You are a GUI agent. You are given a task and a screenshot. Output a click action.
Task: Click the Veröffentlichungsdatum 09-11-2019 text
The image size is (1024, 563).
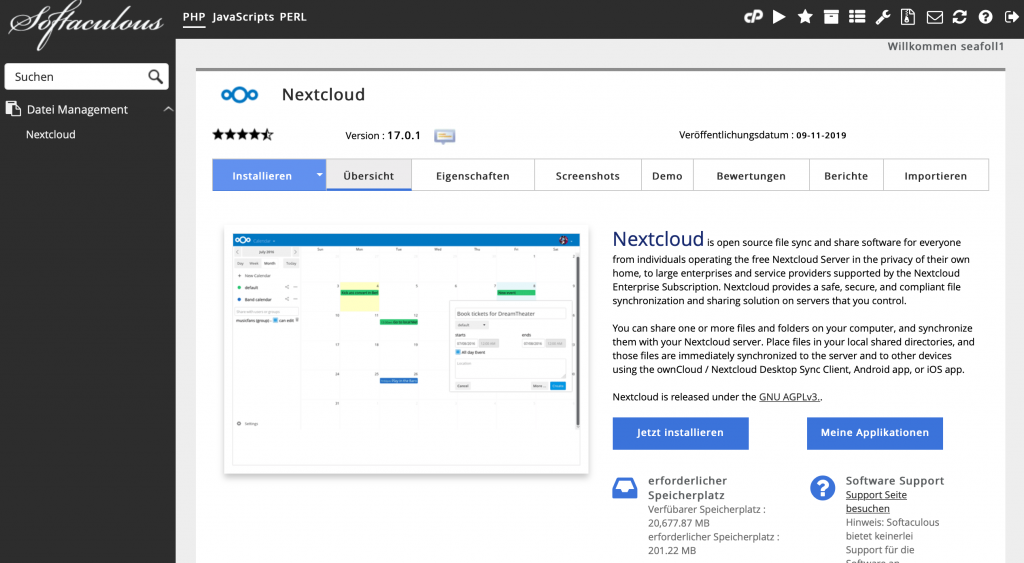coord(762,135)
